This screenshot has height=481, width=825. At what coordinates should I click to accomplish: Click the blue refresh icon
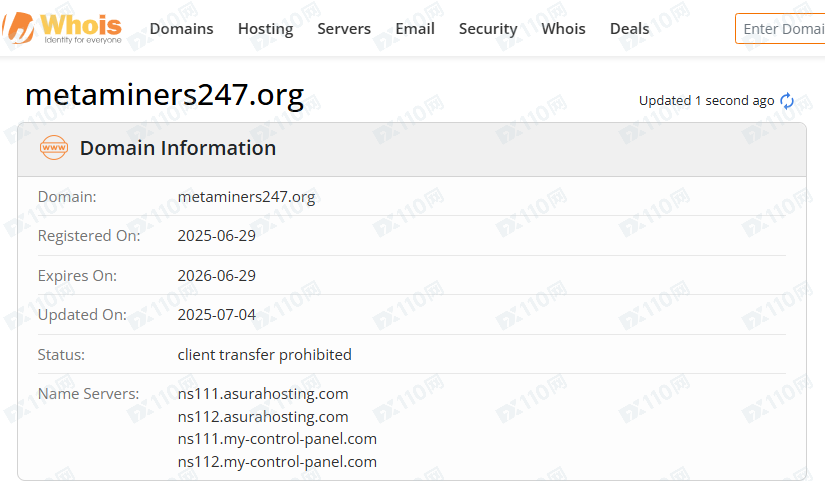[x=787, y=101]
